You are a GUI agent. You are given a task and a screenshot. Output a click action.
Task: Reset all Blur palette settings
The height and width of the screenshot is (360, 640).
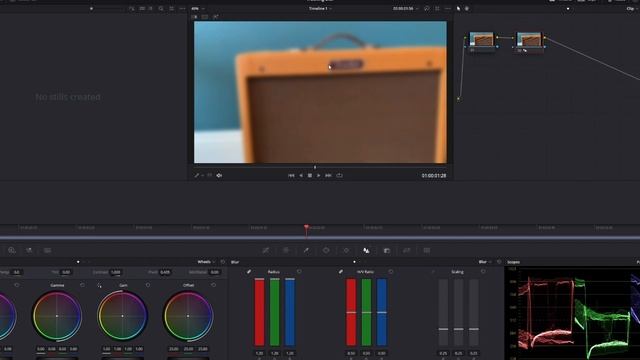pos(499,262)
